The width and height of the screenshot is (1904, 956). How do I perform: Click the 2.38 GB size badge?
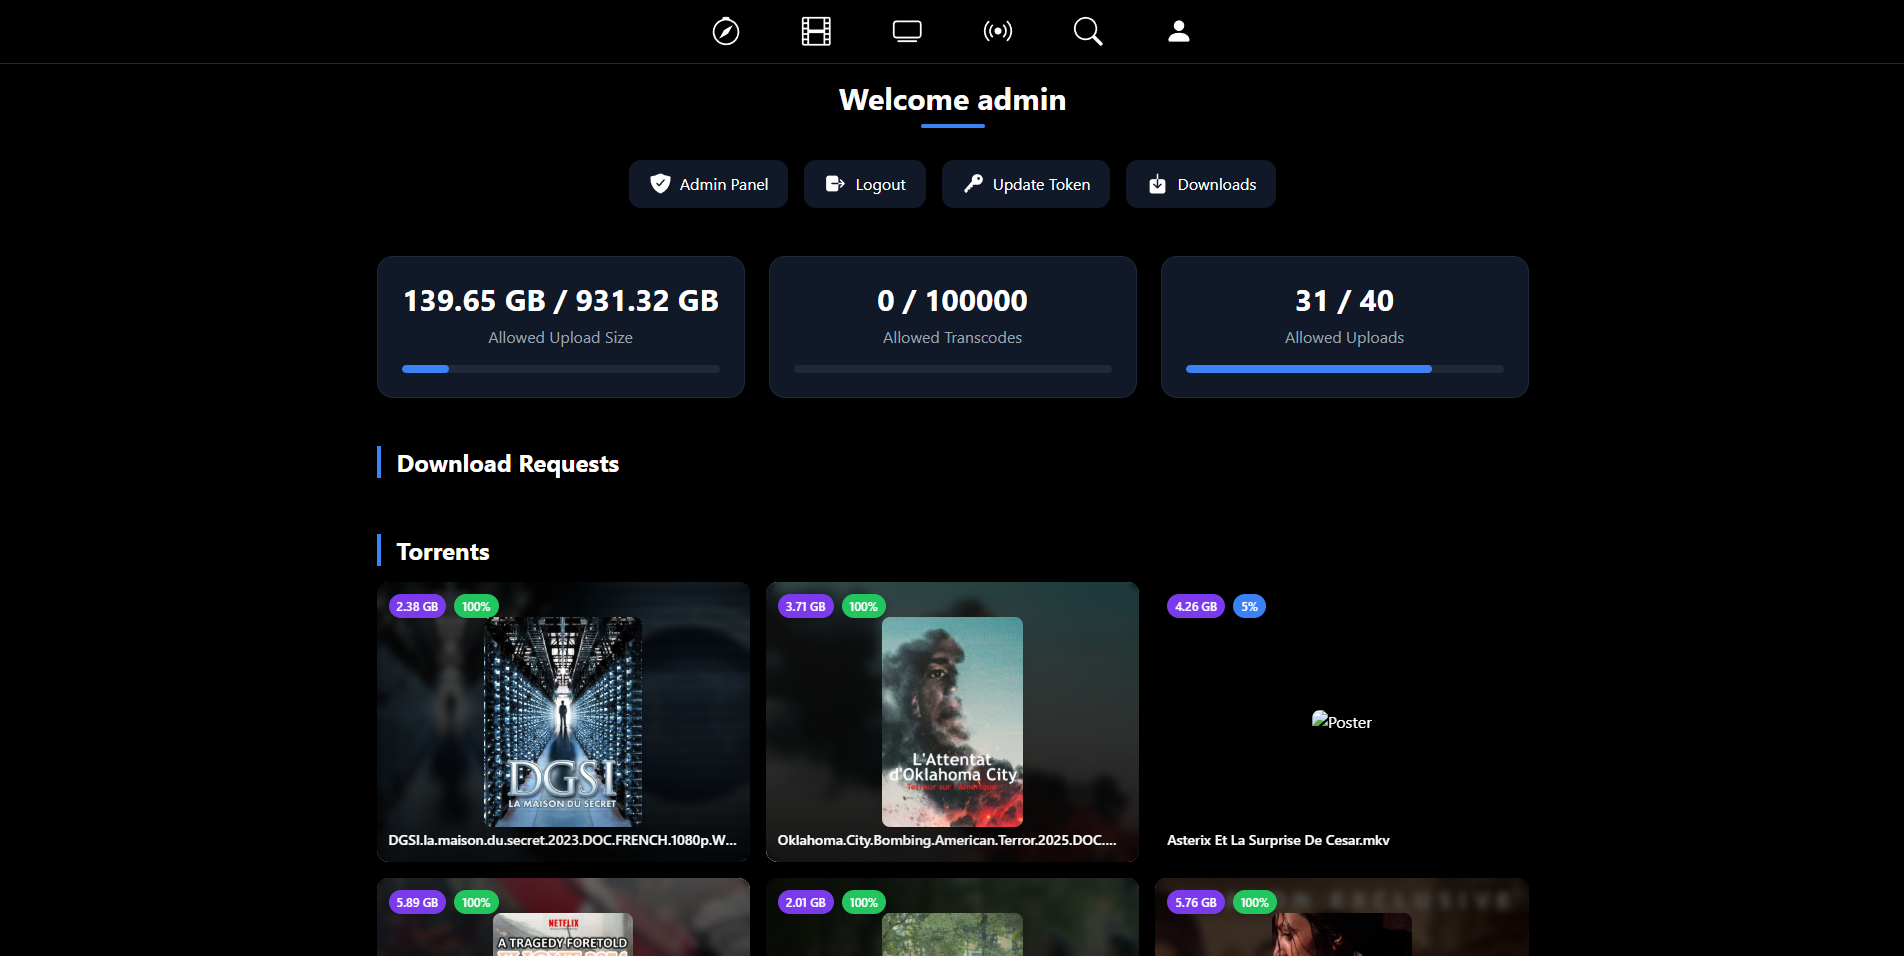(x=417, y=606)
